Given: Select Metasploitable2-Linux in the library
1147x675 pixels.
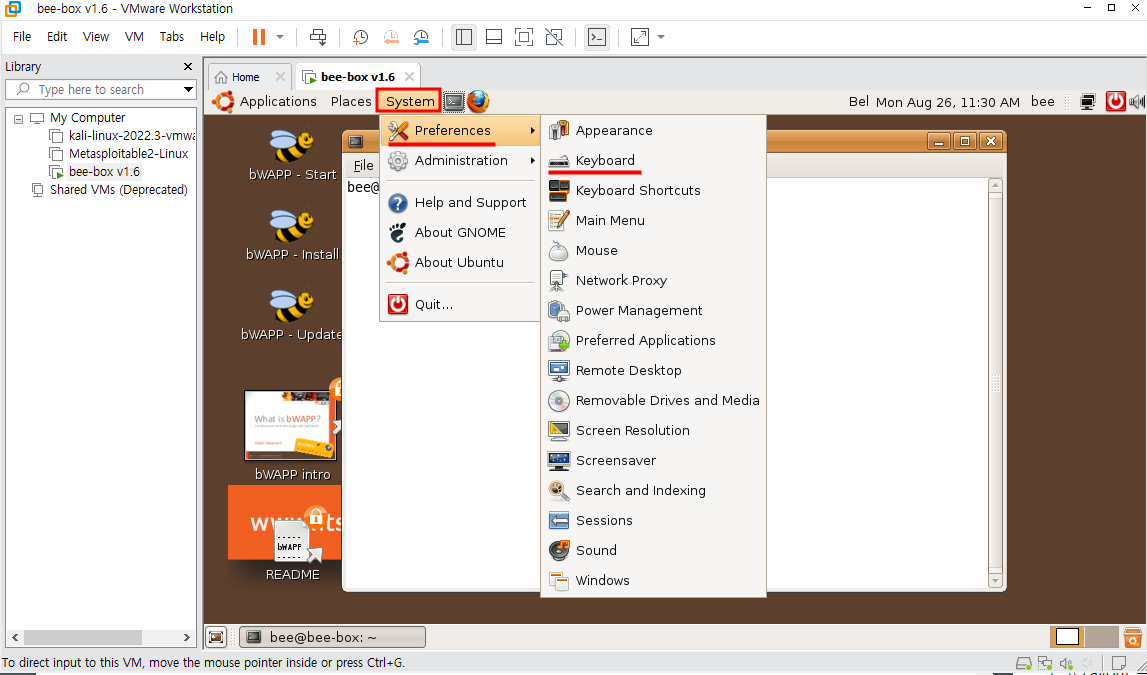Looking at the screenshot, I should point(119,154).
